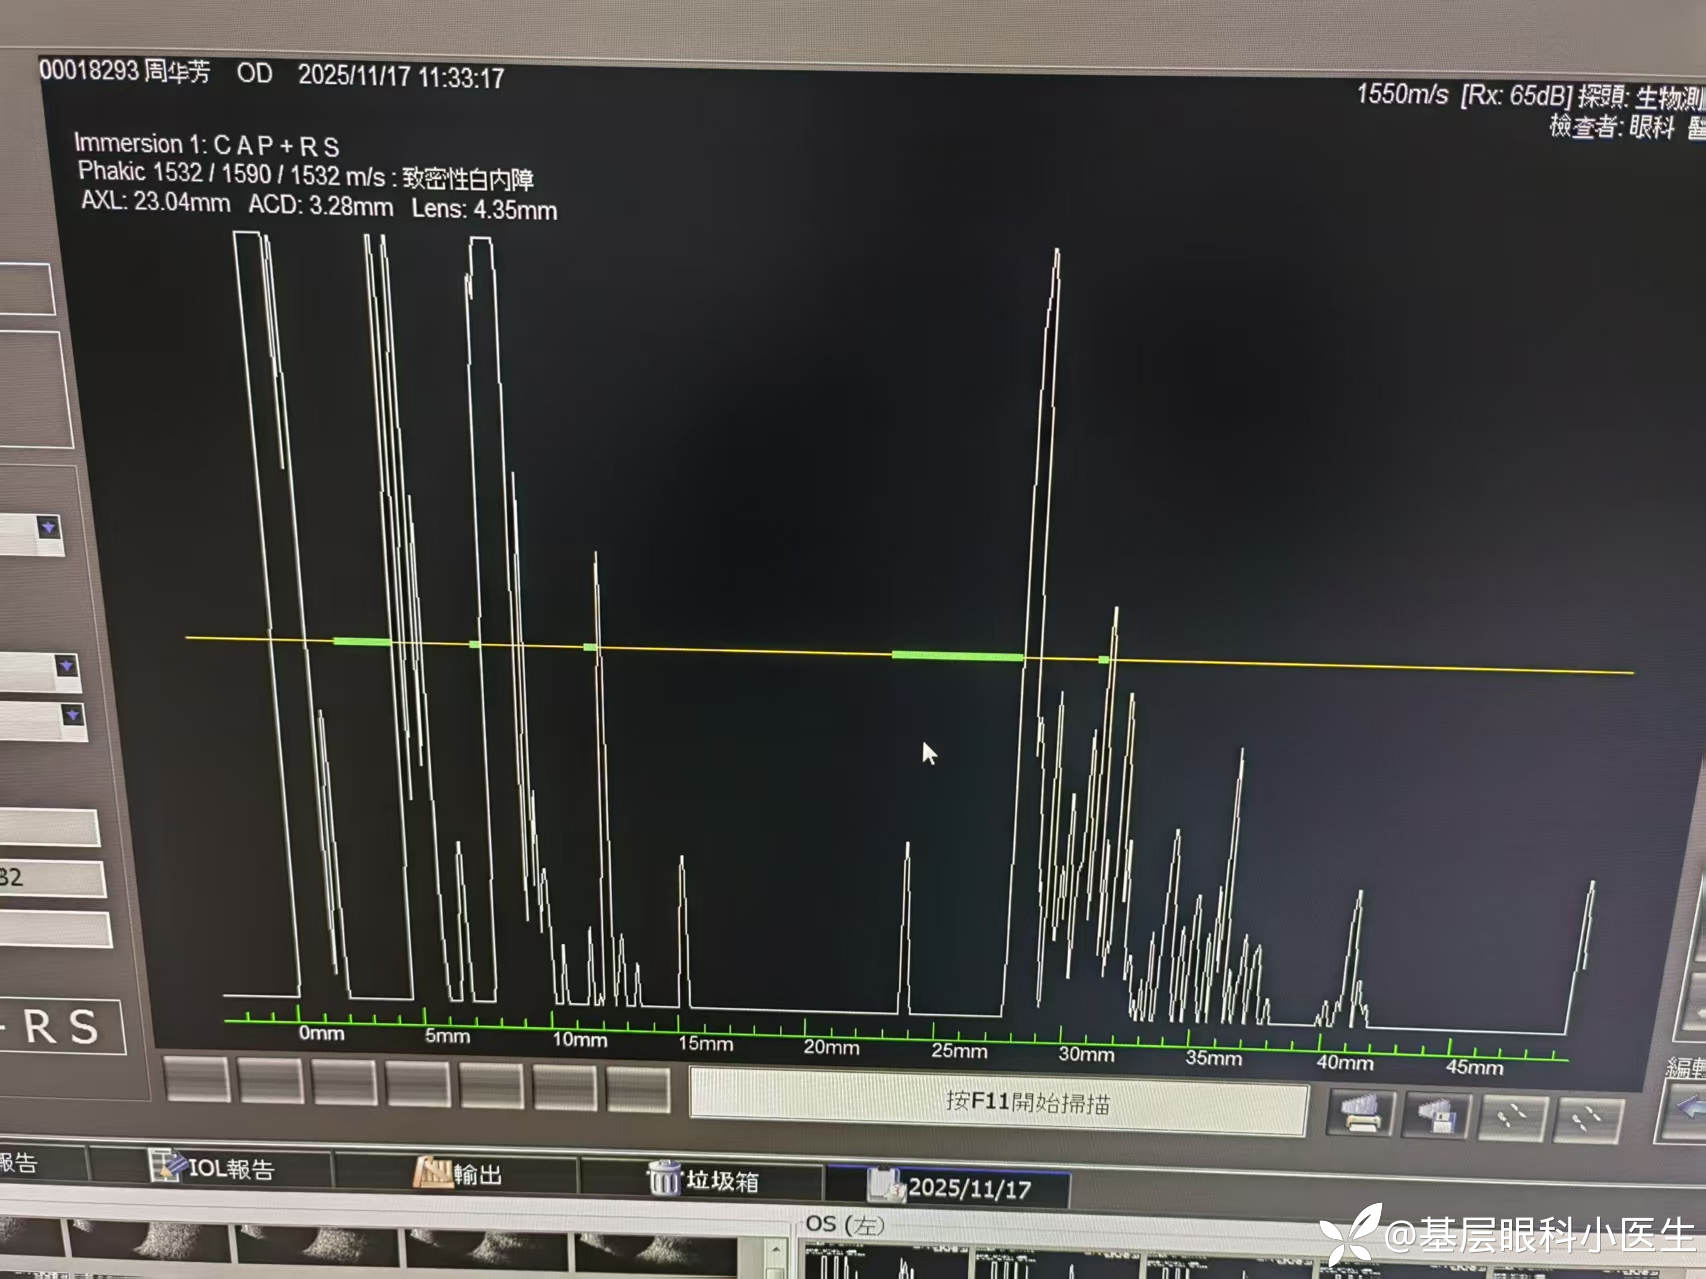
Task: Click the R S button on left panel
Action: pos(60,1027)
